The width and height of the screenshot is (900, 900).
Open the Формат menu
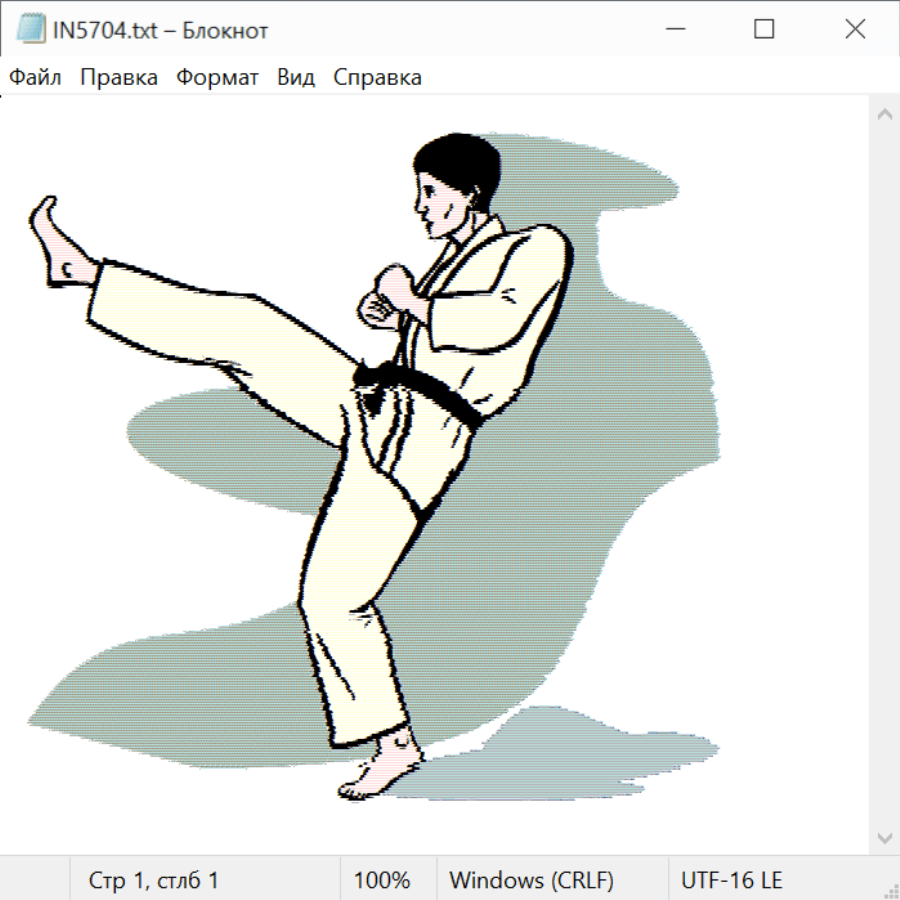(217, 78)
